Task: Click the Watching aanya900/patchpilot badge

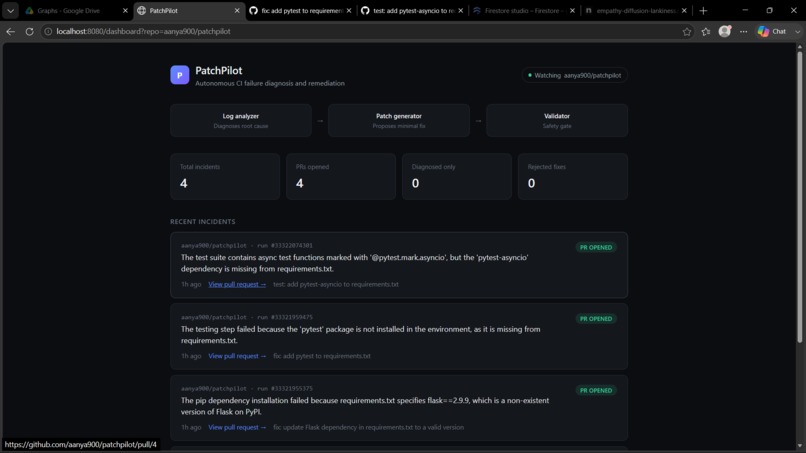Action: 574,75
